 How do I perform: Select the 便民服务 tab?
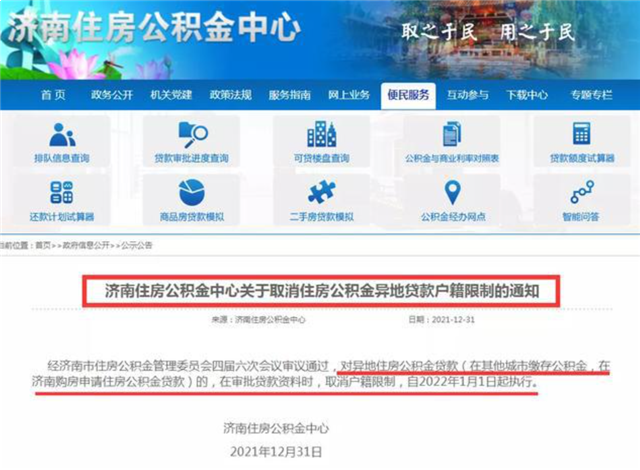pos(408,95)
